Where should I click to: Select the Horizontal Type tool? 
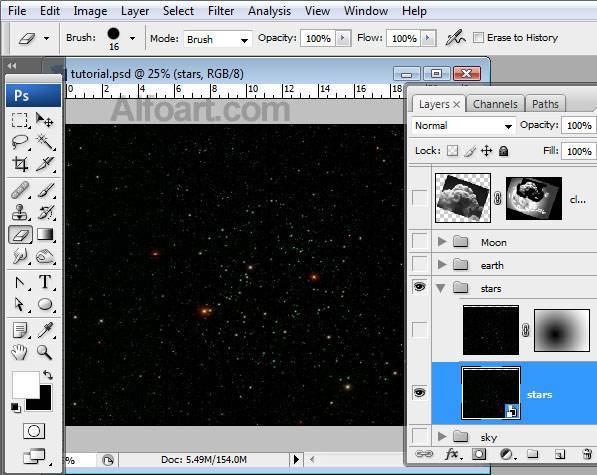[x=45, y=282]
